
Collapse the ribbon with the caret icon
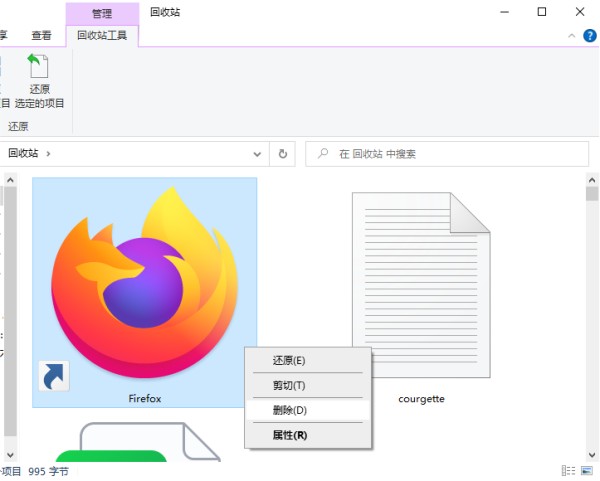click(x=572, y=36)
